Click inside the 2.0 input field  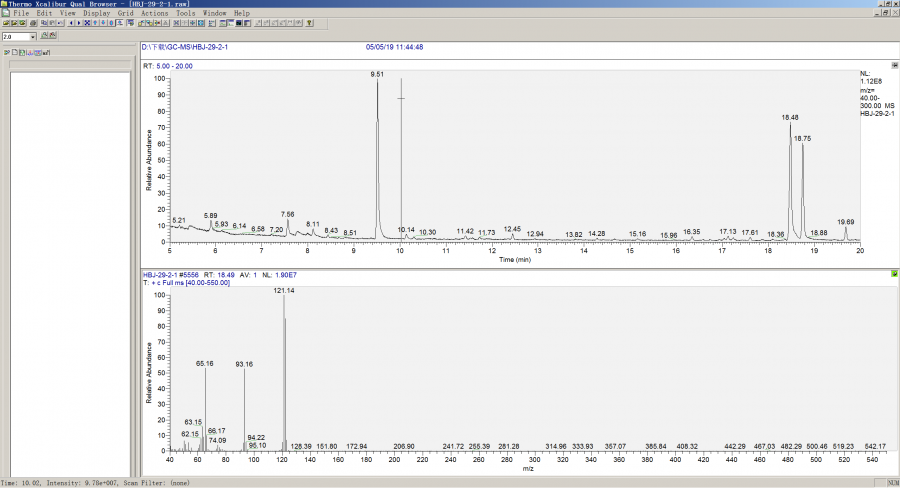[x=15, y=36]
